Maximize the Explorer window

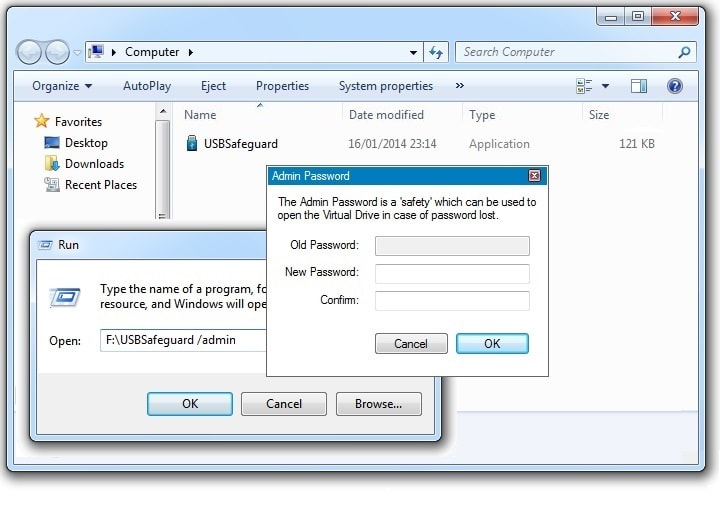pos(638,17)
